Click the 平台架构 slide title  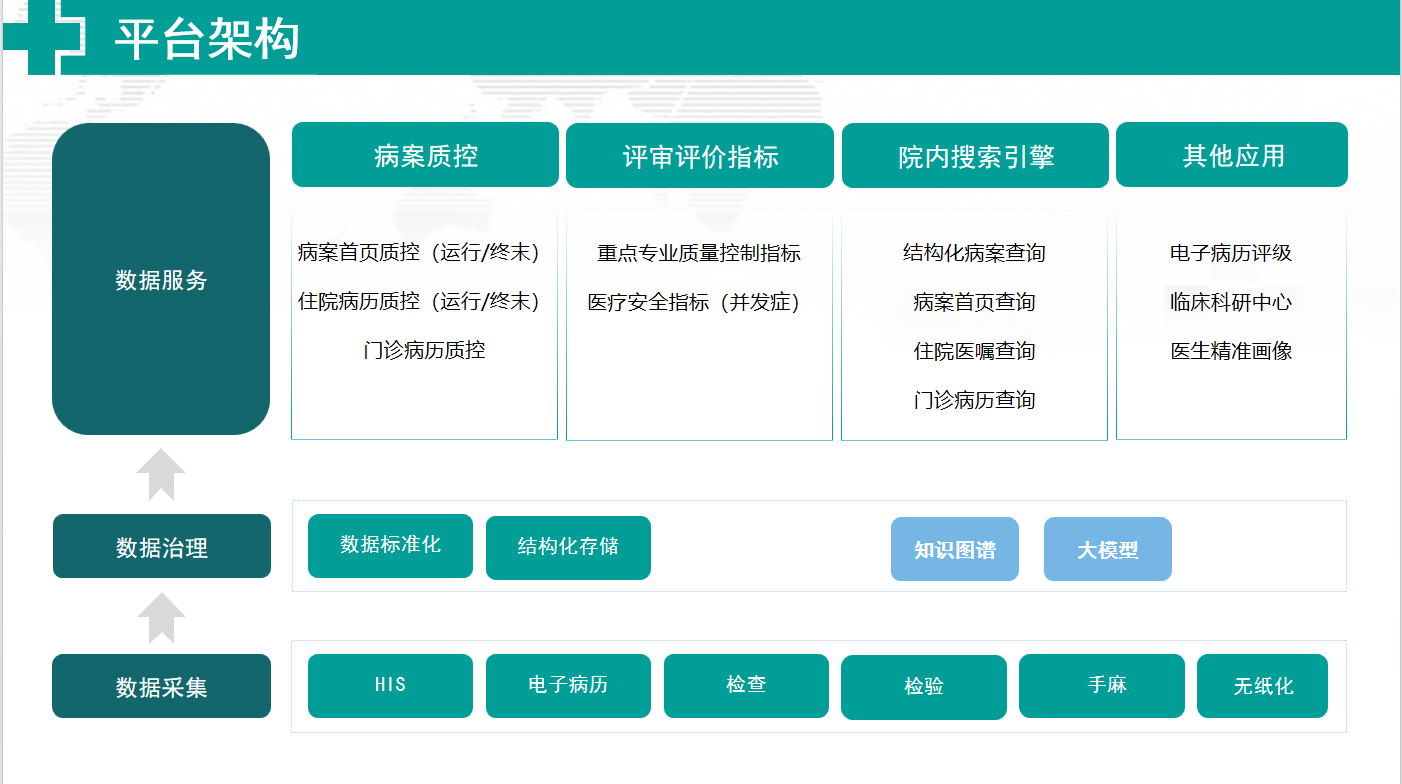point(207,40)
